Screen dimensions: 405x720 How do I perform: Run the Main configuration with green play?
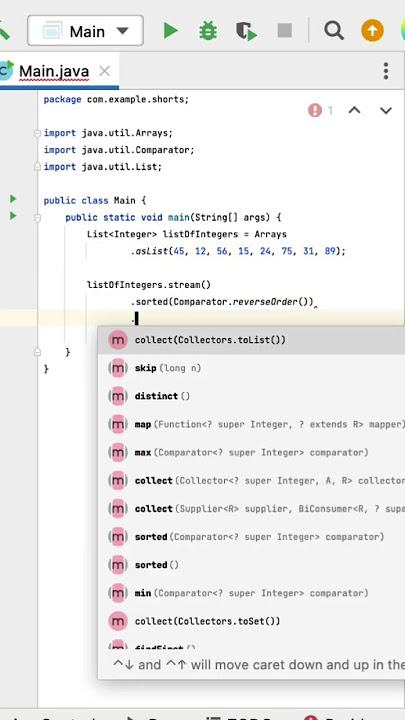pyautogui.click(x=170, y=31)
